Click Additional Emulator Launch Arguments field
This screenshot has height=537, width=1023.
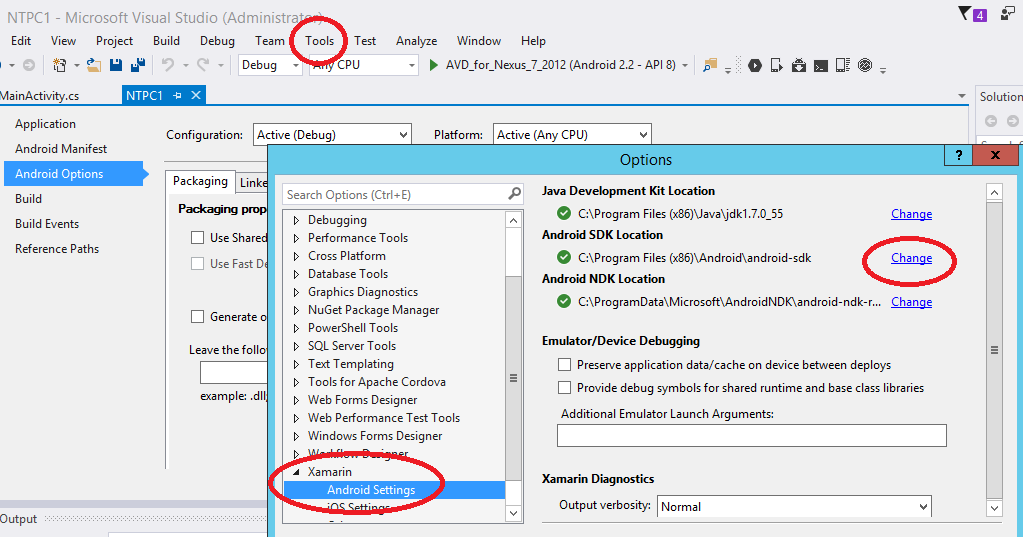(752, 435)
